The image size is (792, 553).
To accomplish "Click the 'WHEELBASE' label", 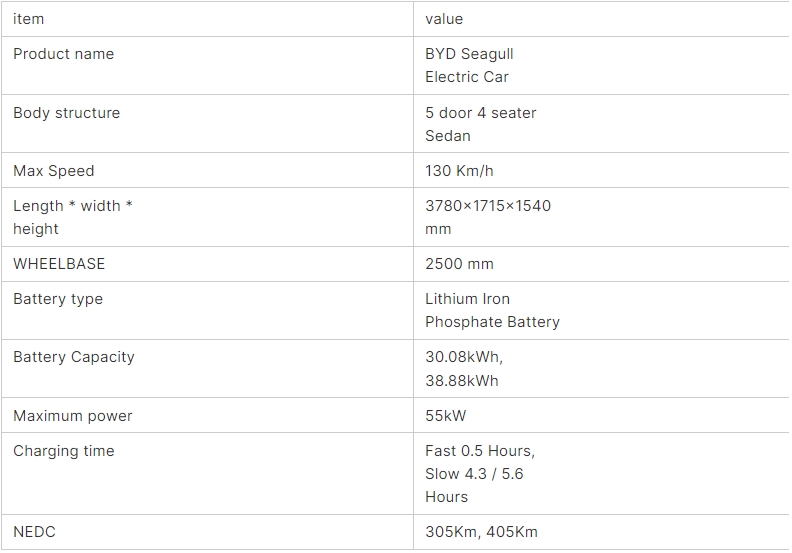I will click(x=59, y=264).
